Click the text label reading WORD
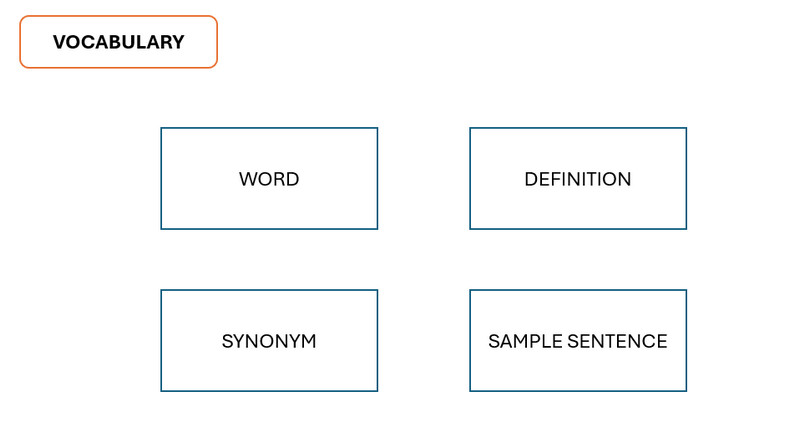The width and height of the screenshot is (800, 433). 269,179
